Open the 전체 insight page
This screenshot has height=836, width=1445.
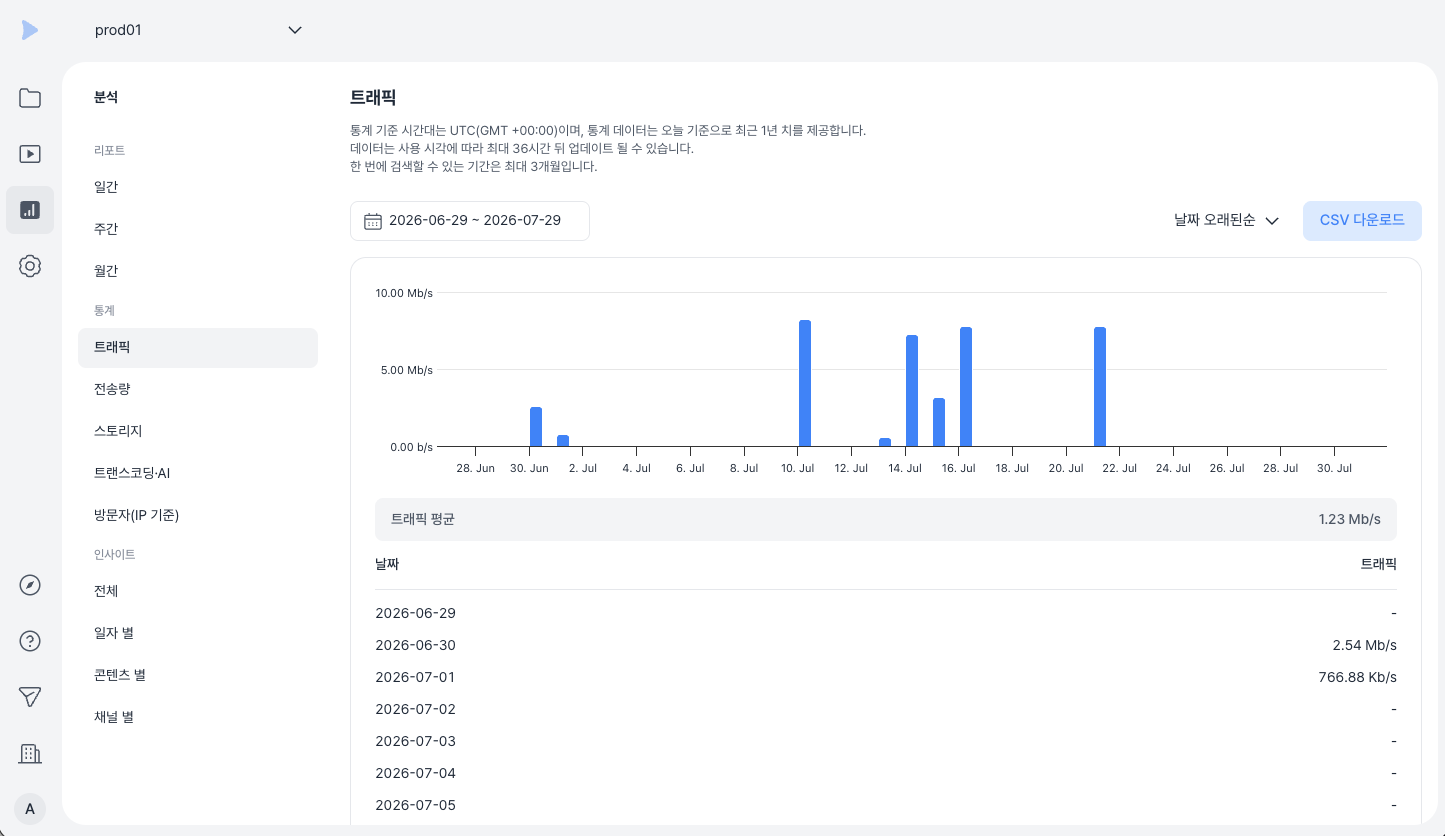[198, 591]
